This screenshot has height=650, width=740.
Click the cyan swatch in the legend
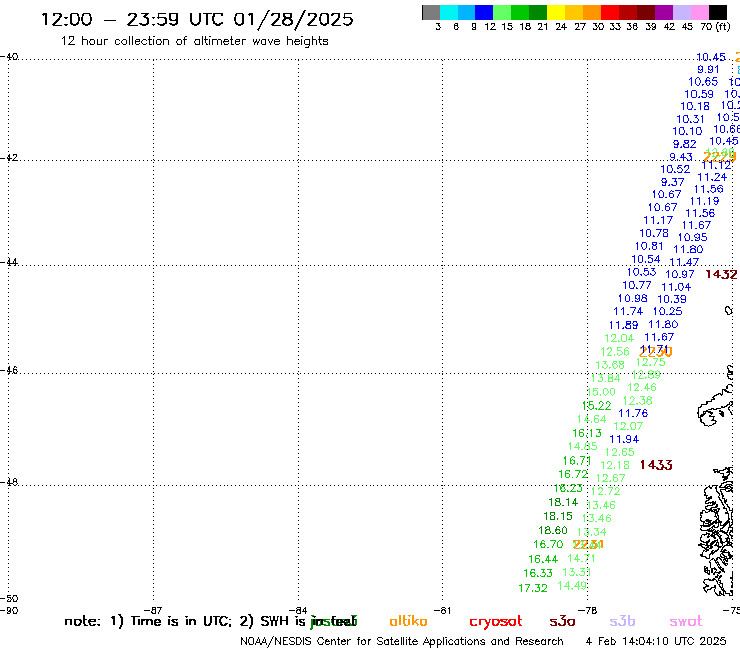[449, 12]
